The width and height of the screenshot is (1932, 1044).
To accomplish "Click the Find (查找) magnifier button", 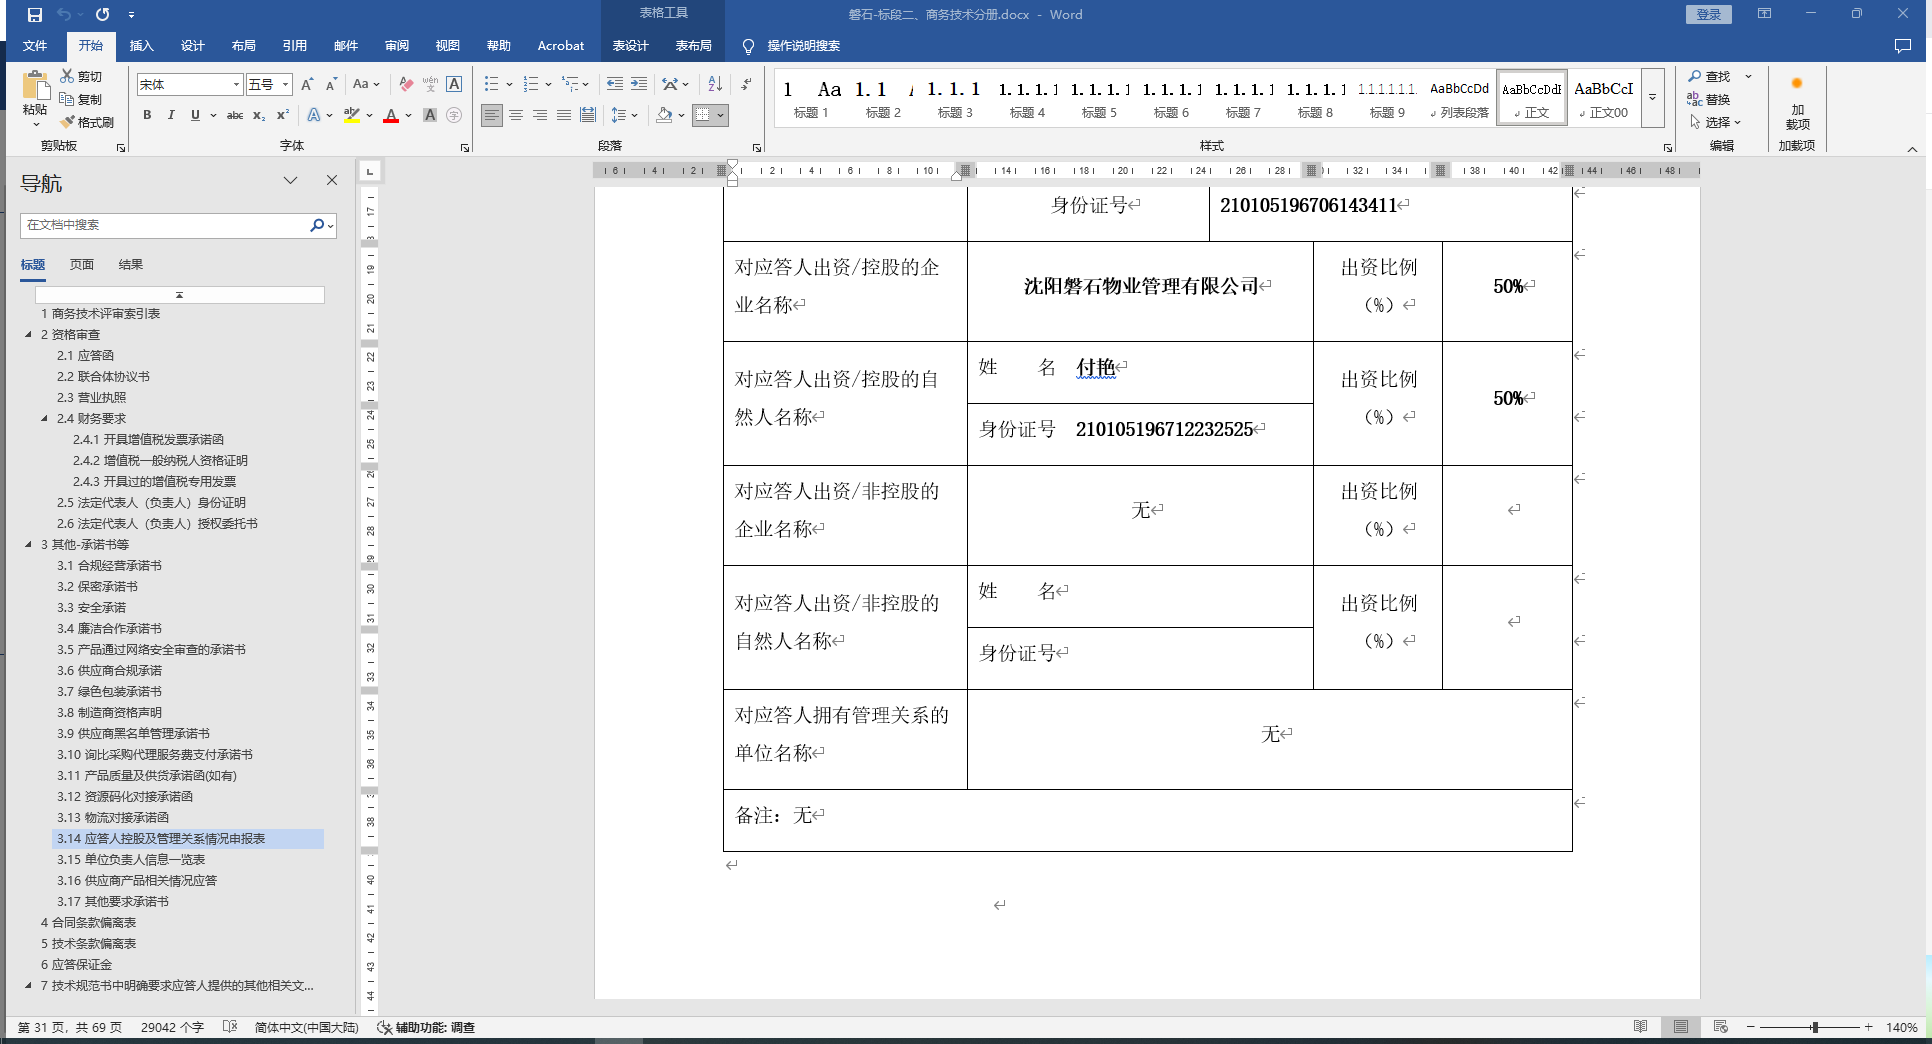I will point(1709,76).
